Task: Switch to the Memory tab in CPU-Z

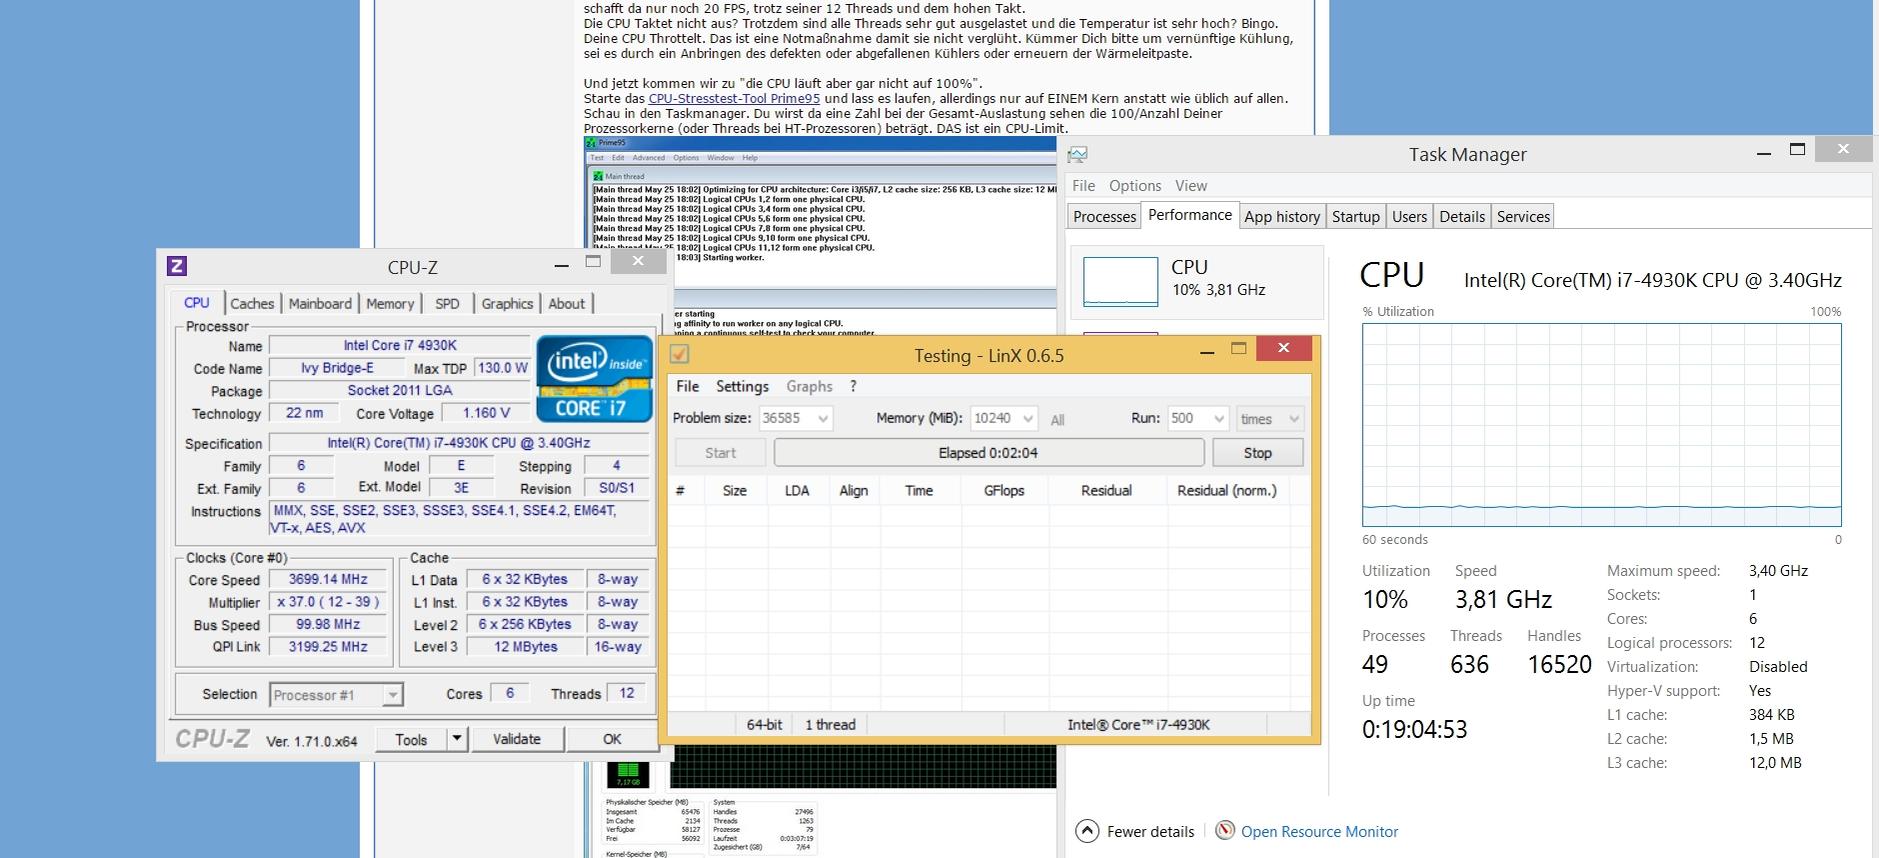Action: pyautogui.click(x=390, y=304)
